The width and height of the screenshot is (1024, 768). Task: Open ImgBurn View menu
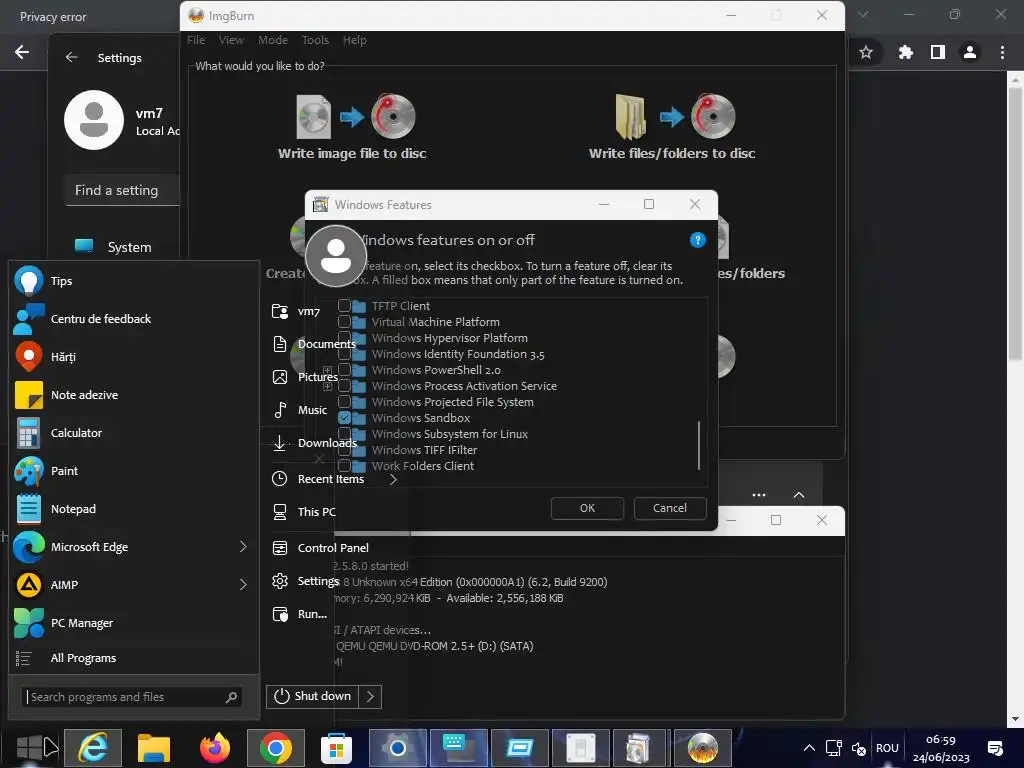[231, 40]
